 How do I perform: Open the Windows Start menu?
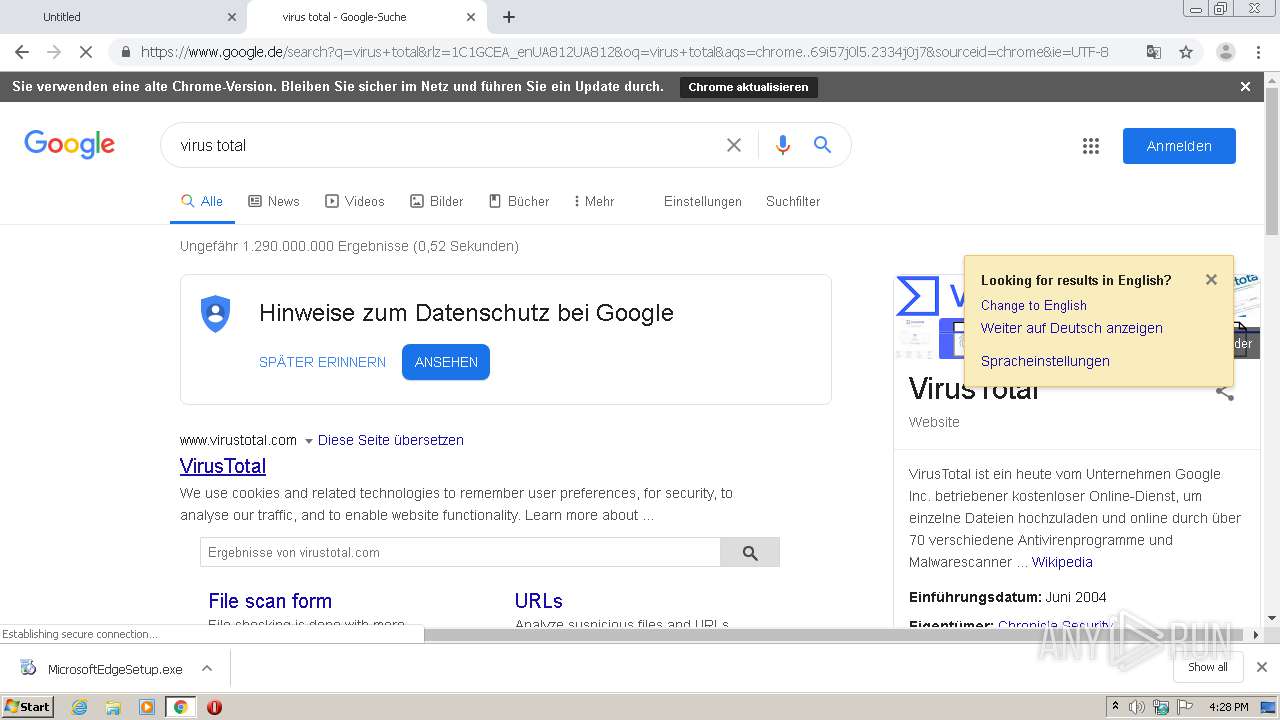27,706
